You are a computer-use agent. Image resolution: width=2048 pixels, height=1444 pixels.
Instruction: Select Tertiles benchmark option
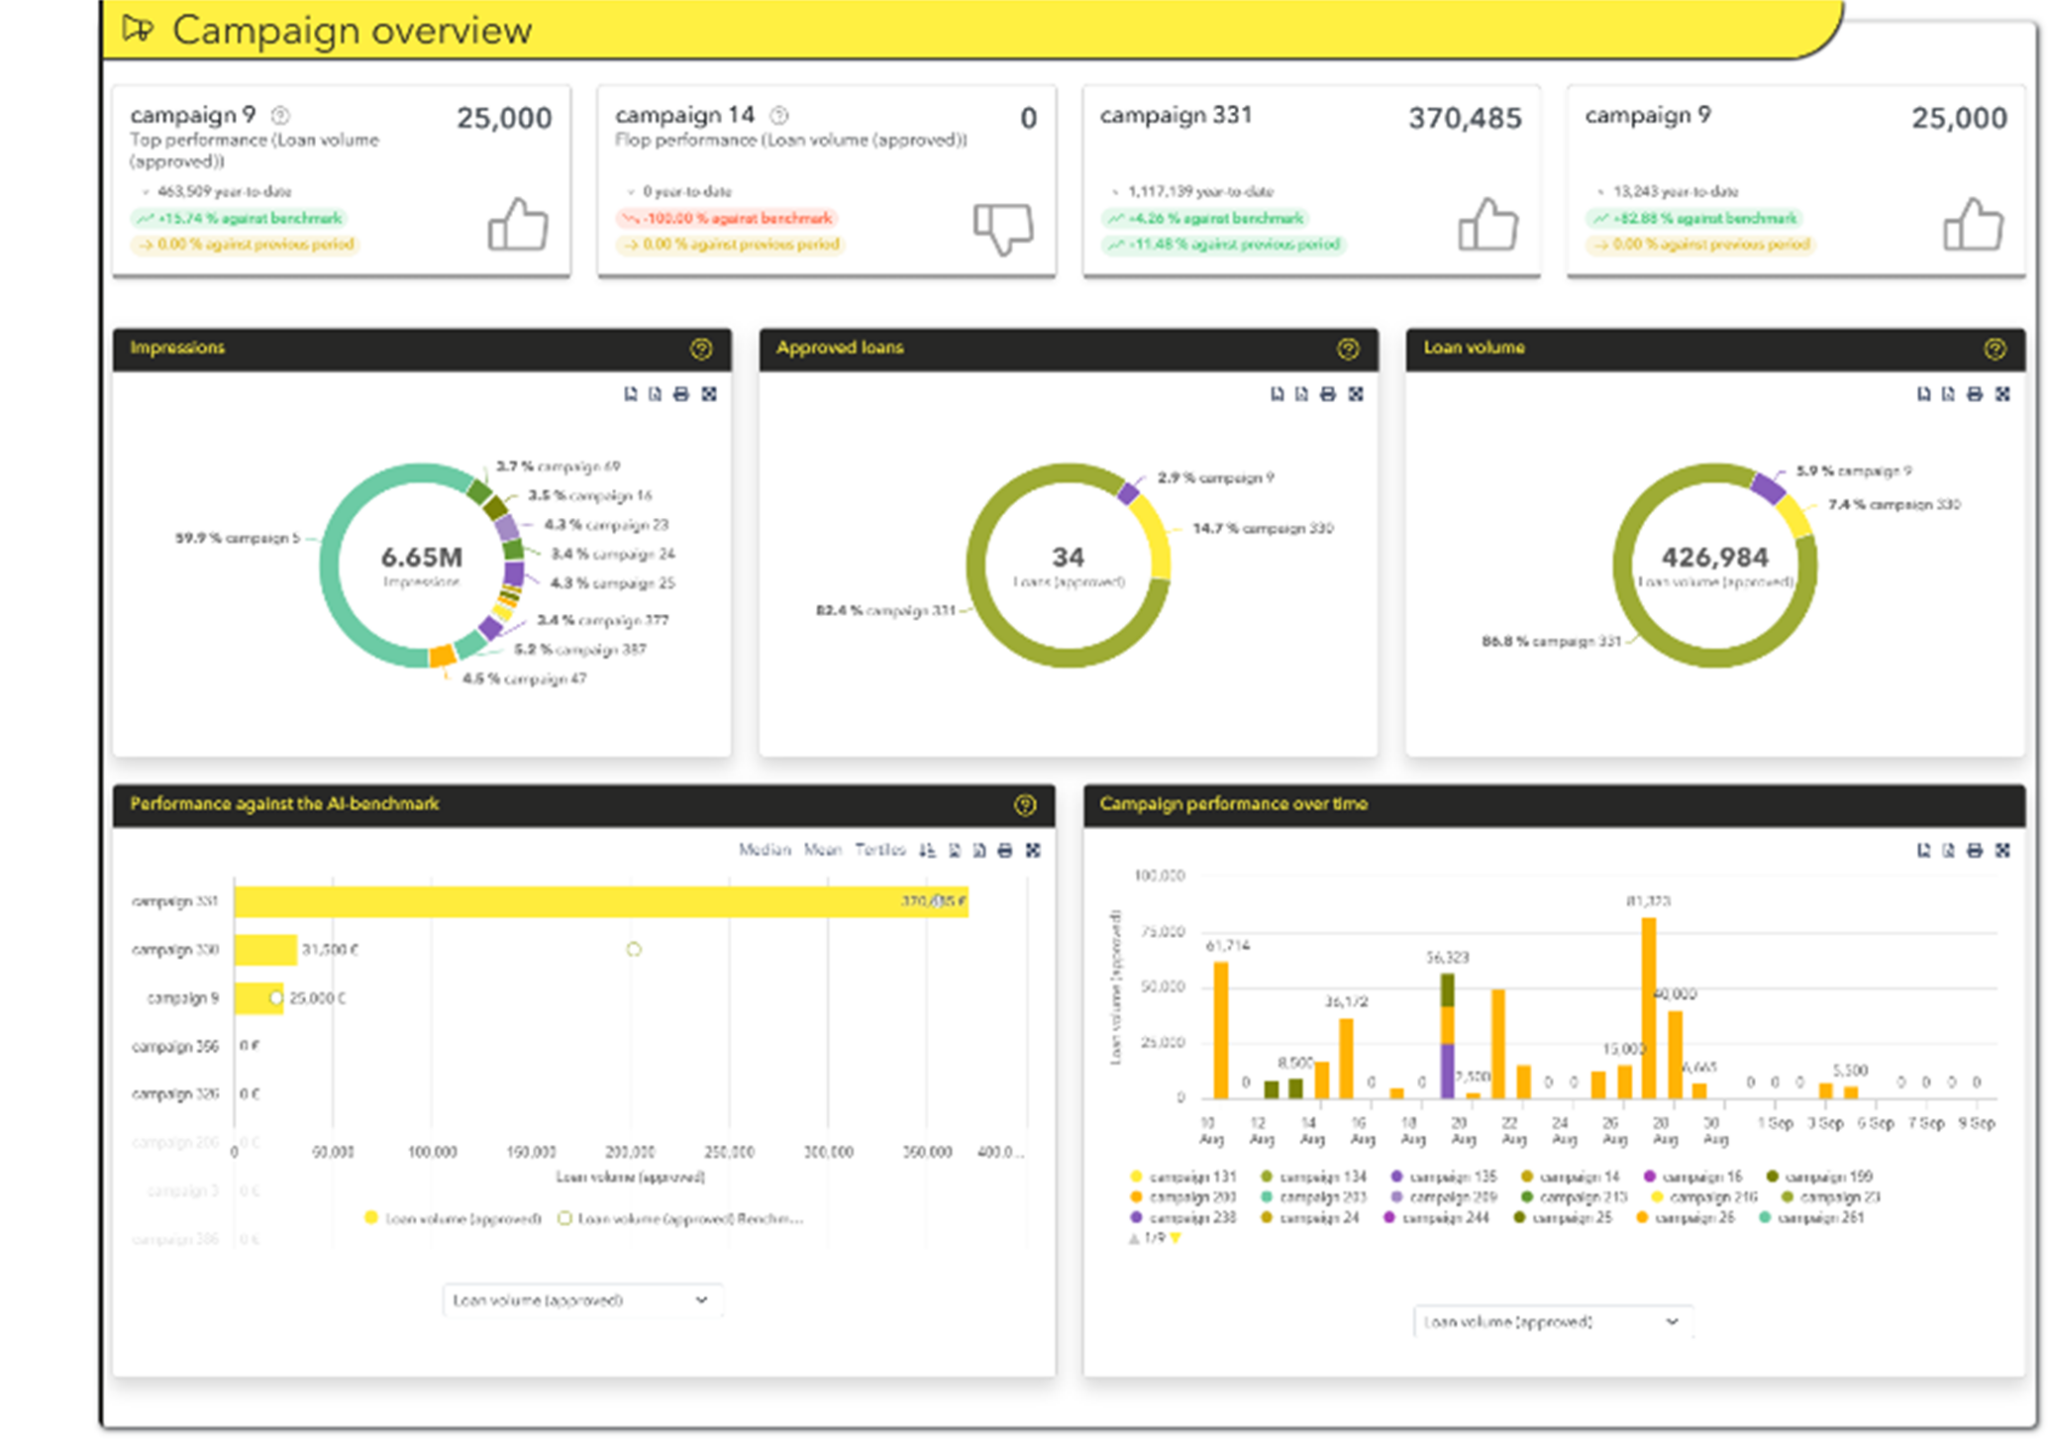coord(879,850)
